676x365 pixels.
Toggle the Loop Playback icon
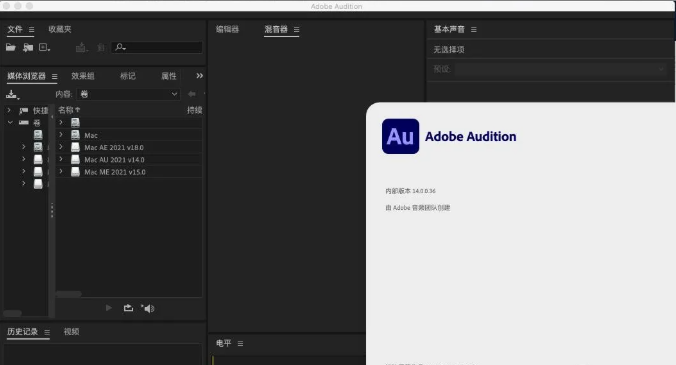pyautogui.click(x=128, y=308)
